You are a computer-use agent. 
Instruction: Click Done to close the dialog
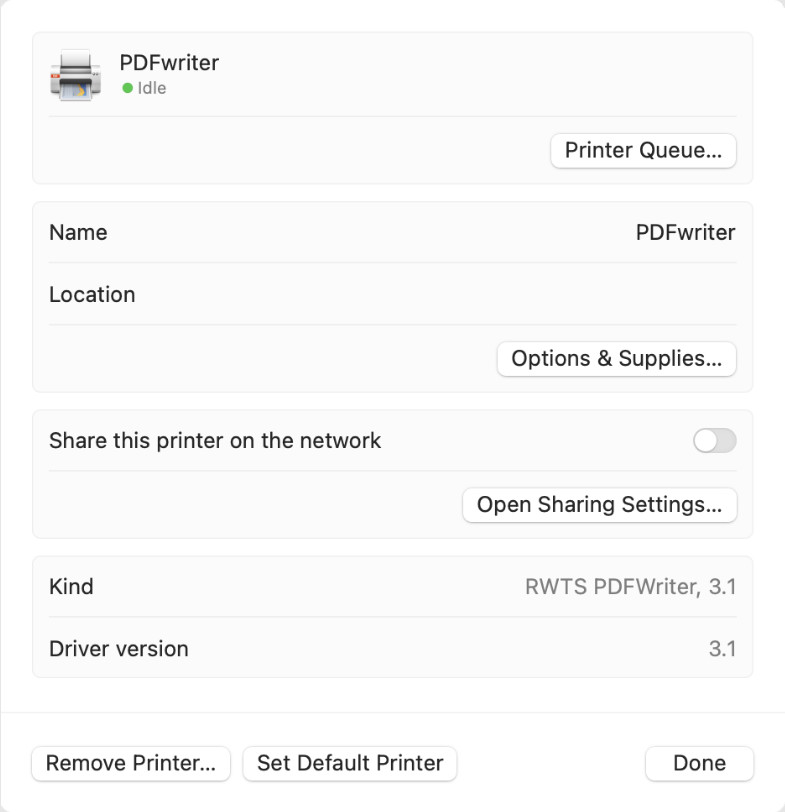click(x=699, y=763)
